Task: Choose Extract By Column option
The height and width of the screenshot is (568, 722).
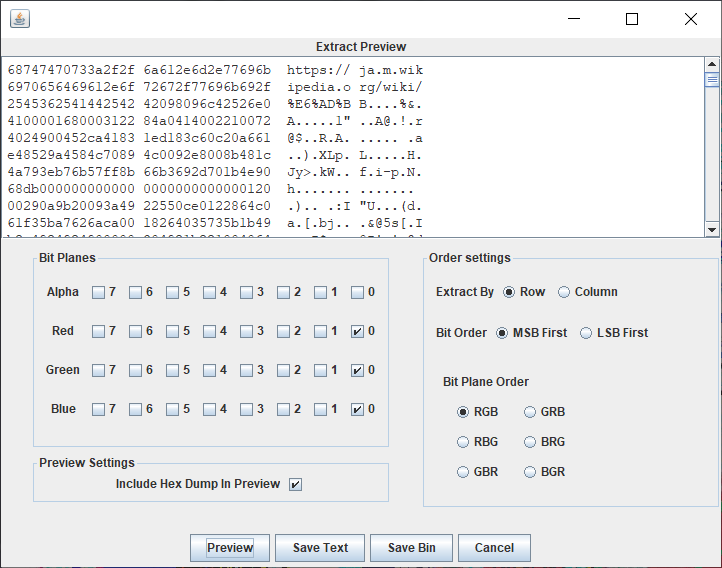Action: (x=564, y=292)
